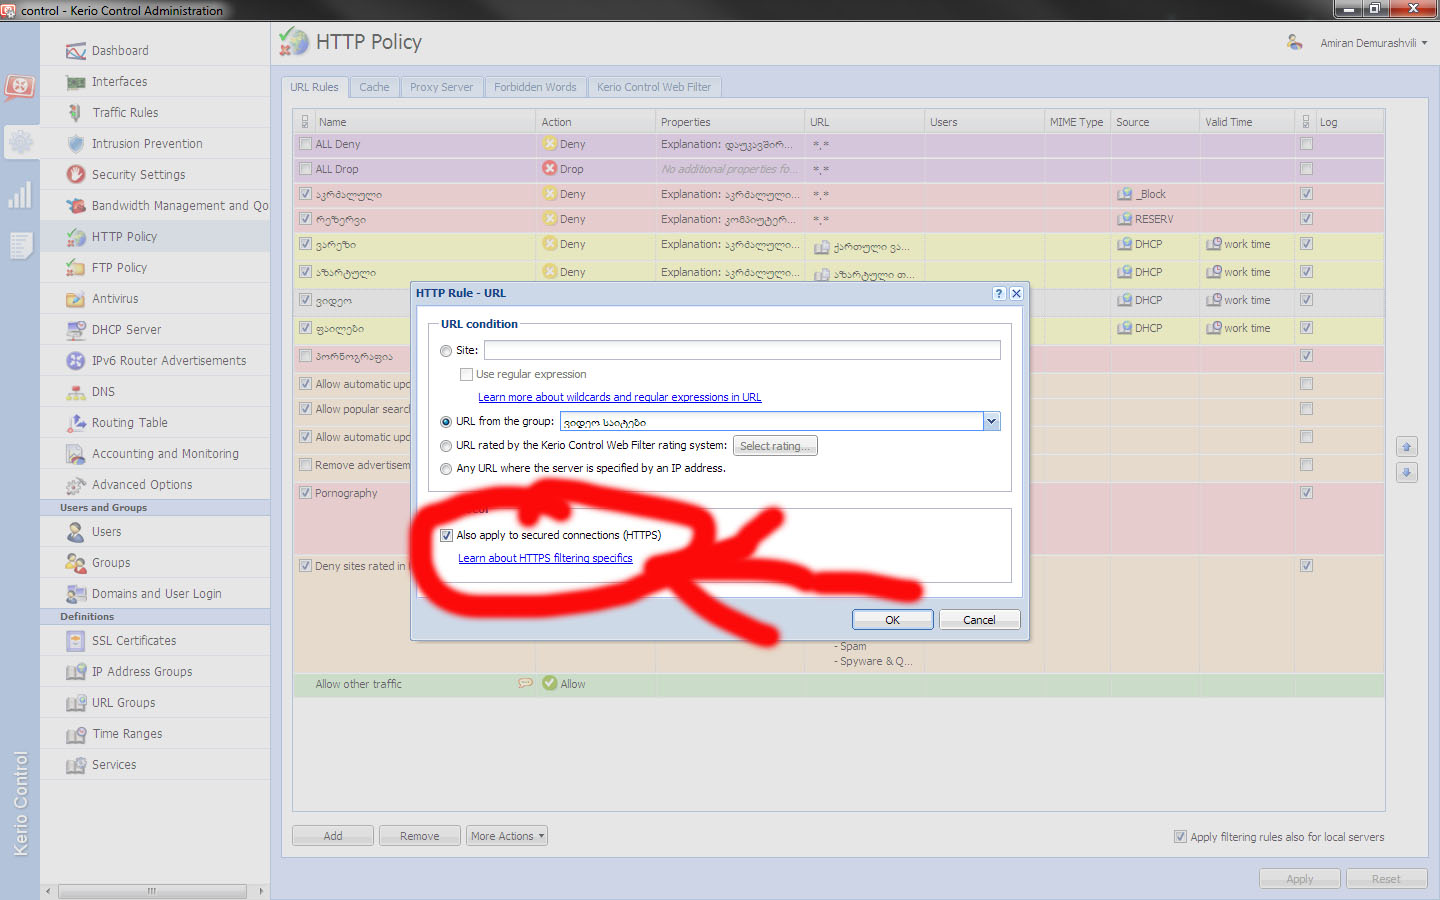Open Kerio Control Web Filter tab
Viewport: 1440px width, 900px height.
(x=654, y=87)
